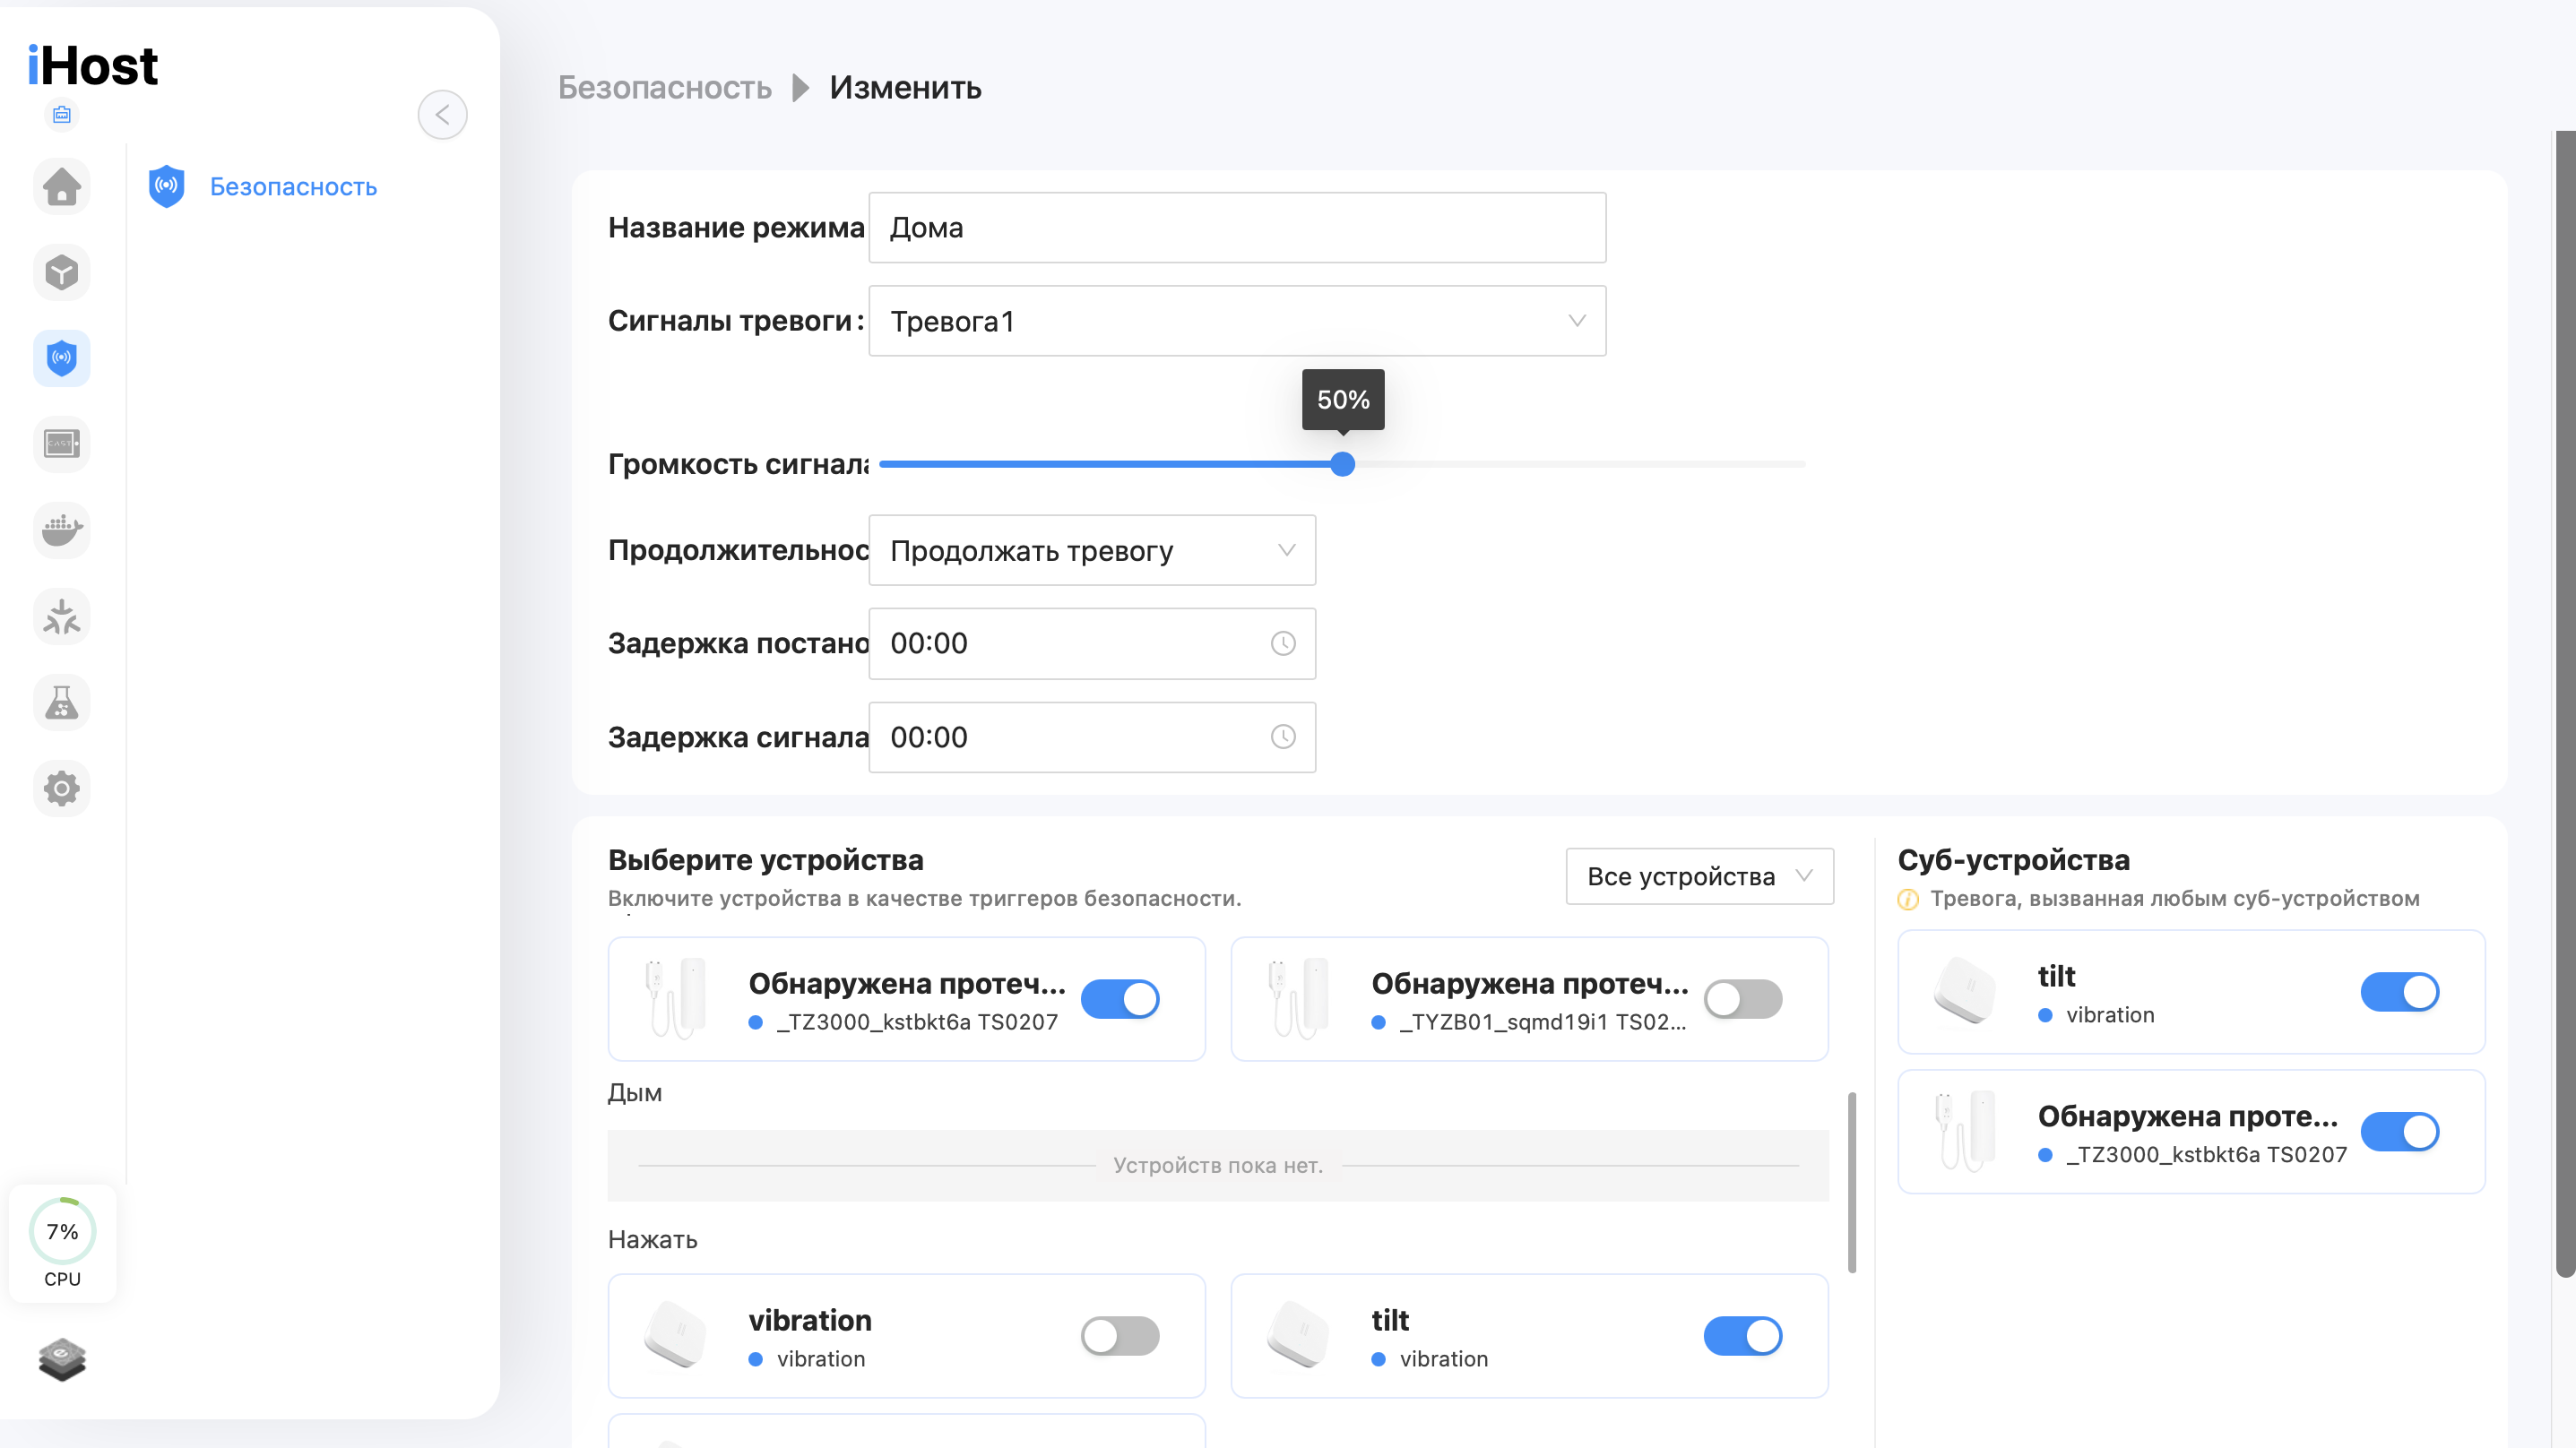
Task: Go back to Безопасность via the breadcrumb
Action: 664,88
